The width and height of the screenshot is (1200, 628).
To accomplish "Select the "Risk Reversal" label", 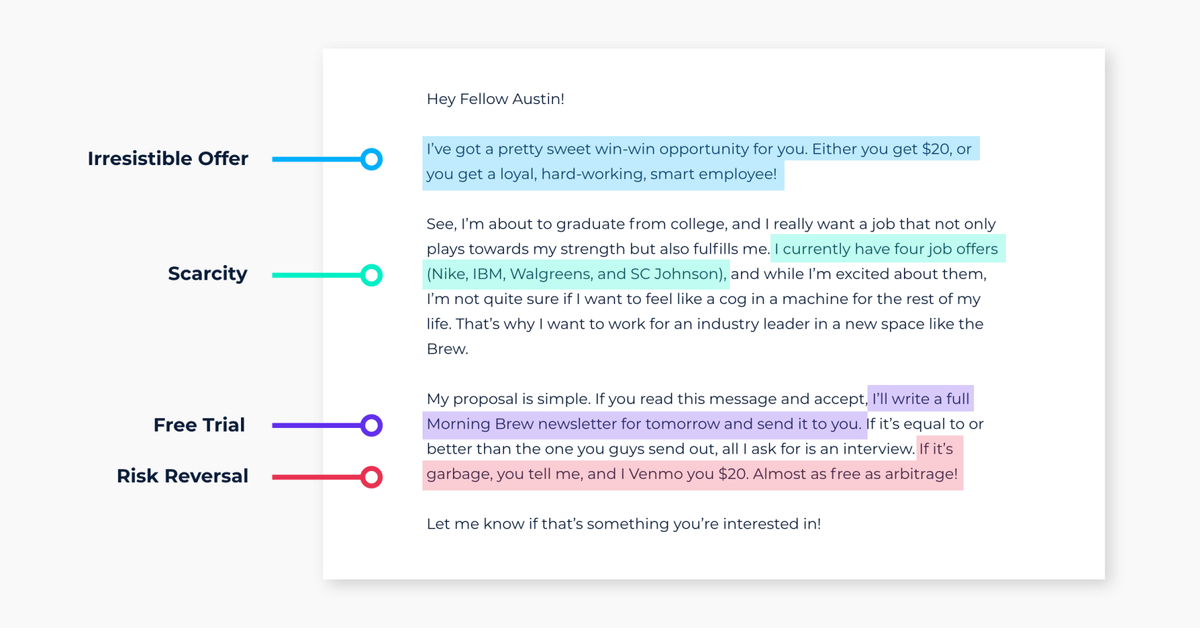I will click(182, 476).
